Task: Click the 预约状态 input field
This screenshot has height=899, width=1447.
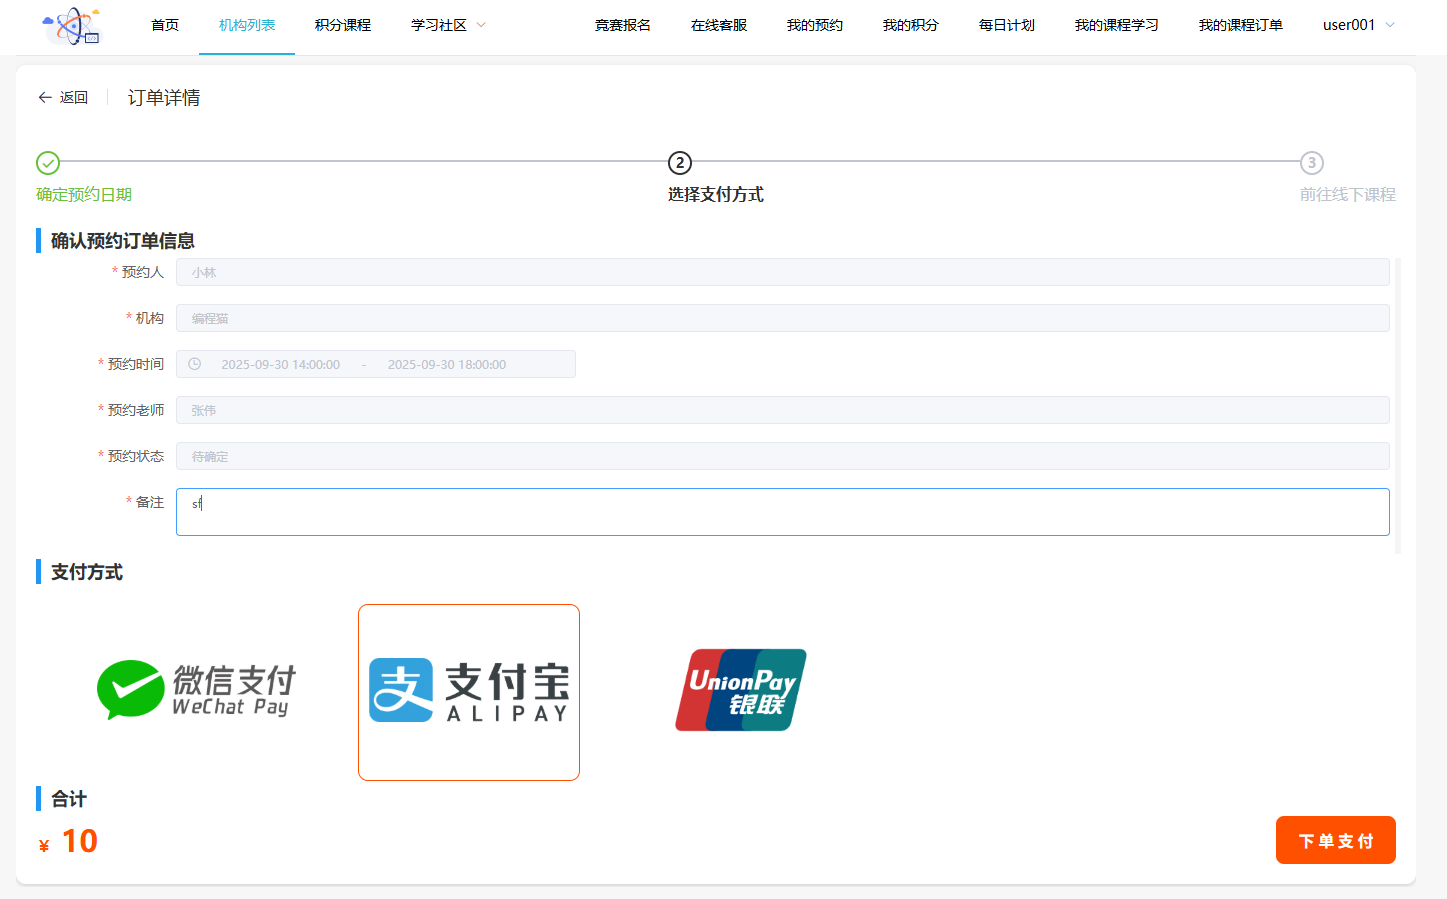Action: tap(783, 456)
